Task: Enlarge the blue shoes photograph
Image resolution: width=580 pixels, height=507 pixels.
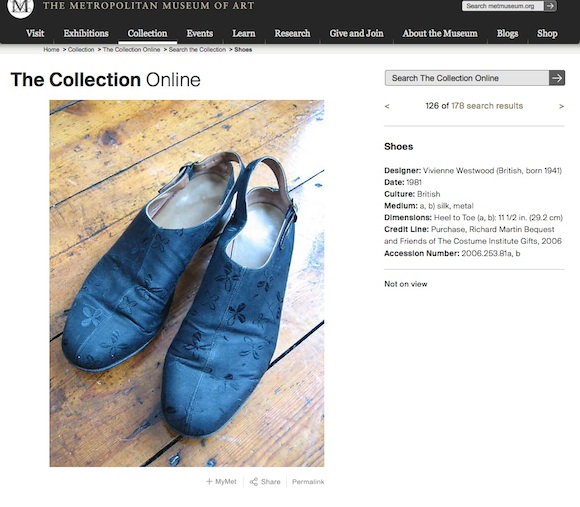Action: (x=187, y=283)
